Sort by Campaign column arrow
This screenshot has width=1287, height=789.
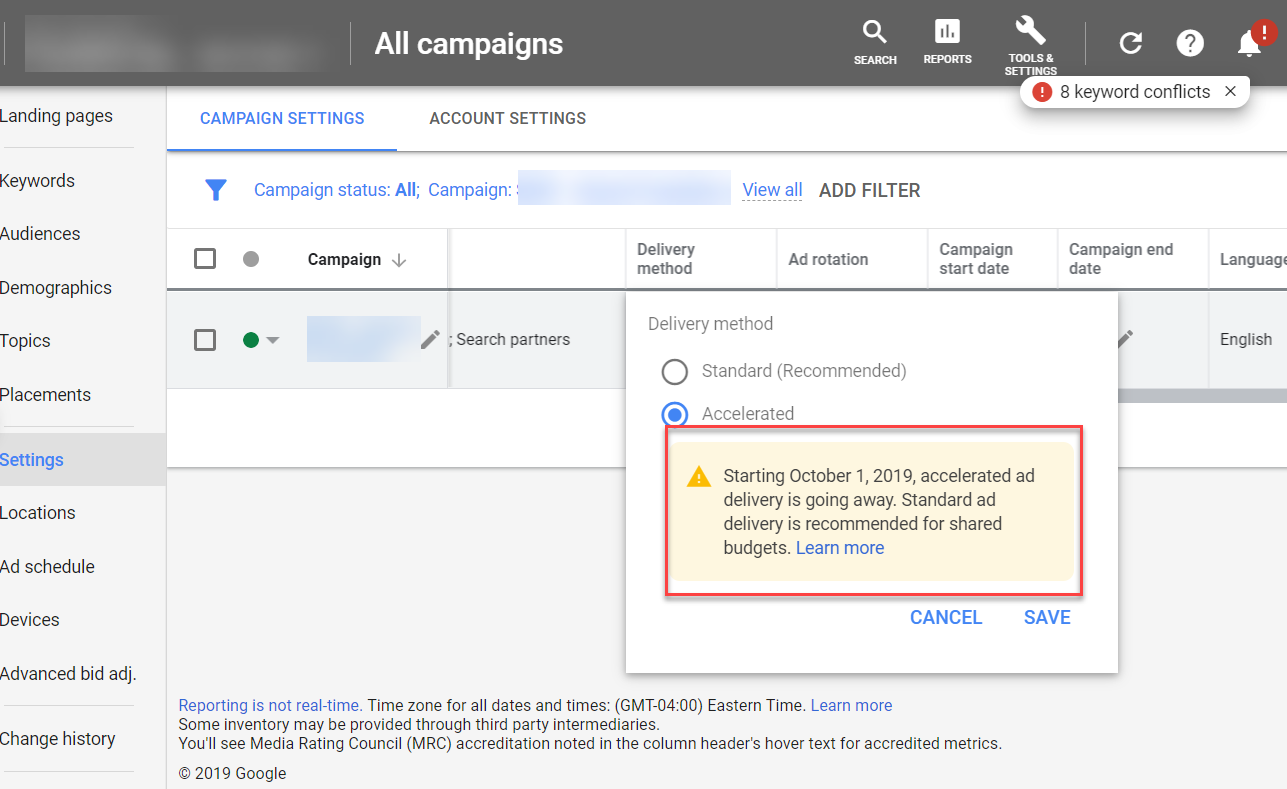tap(399, 260)
